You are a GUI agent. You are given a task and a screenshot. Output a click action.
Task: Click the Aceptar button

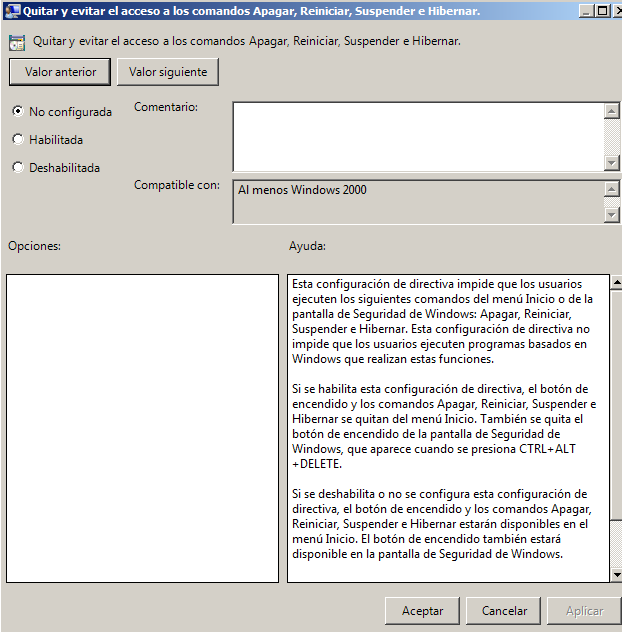click(422, 610)
